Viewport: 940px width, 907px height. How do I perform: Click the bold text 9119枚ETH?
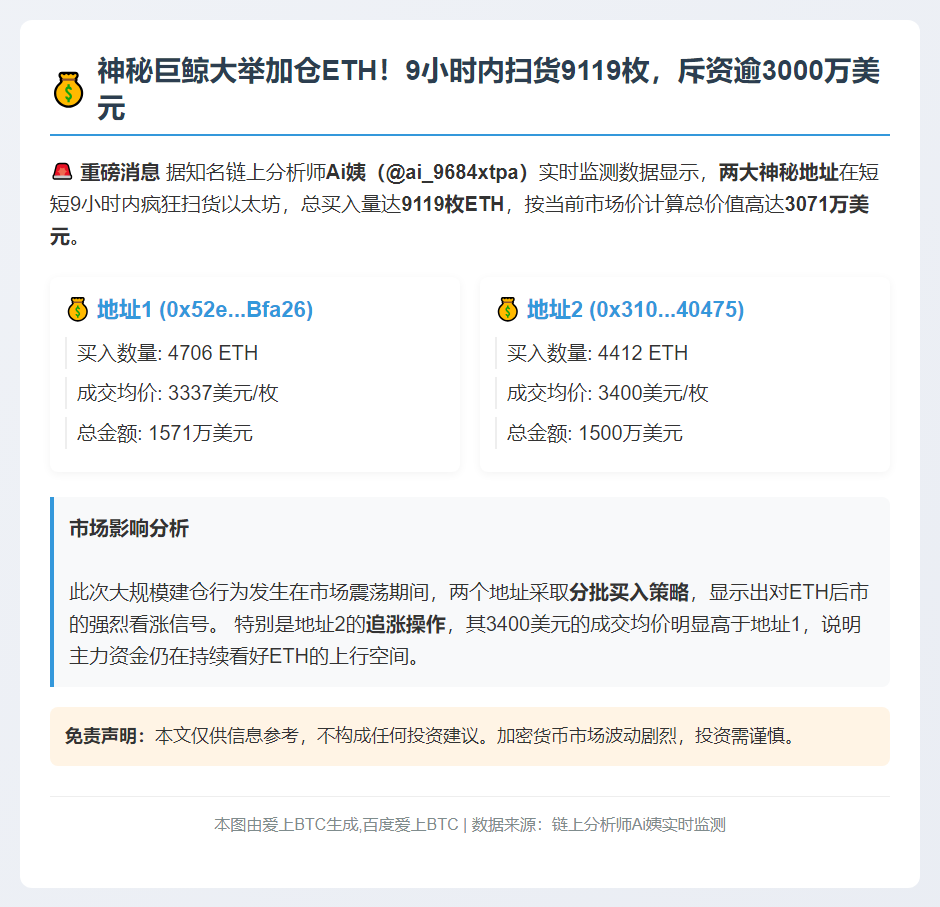click(453, 204)
